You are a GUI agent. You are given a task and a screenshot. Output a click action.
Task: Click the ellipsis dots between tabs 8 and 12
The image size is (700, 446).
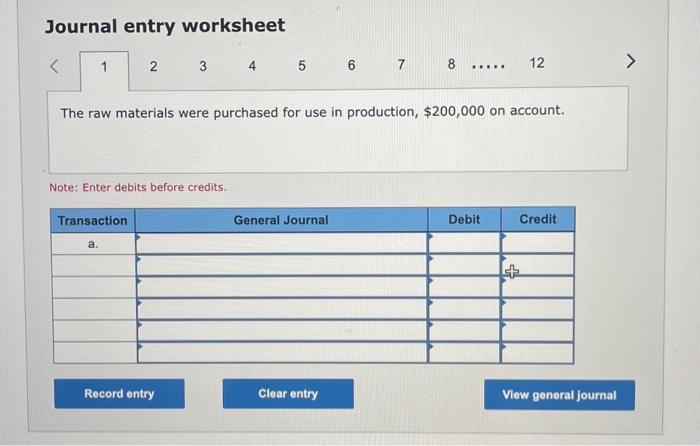489,67
